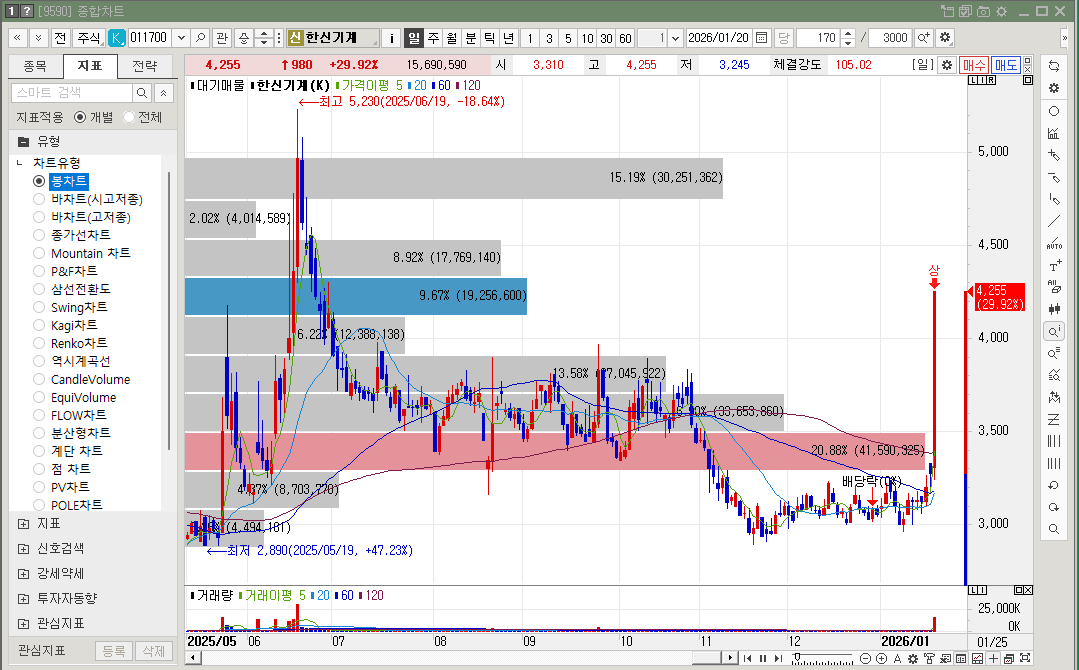The height and width of the screenshot is (670, 1079).
Task: Click the camera capture icon in title bar
Action: point(983,11)
